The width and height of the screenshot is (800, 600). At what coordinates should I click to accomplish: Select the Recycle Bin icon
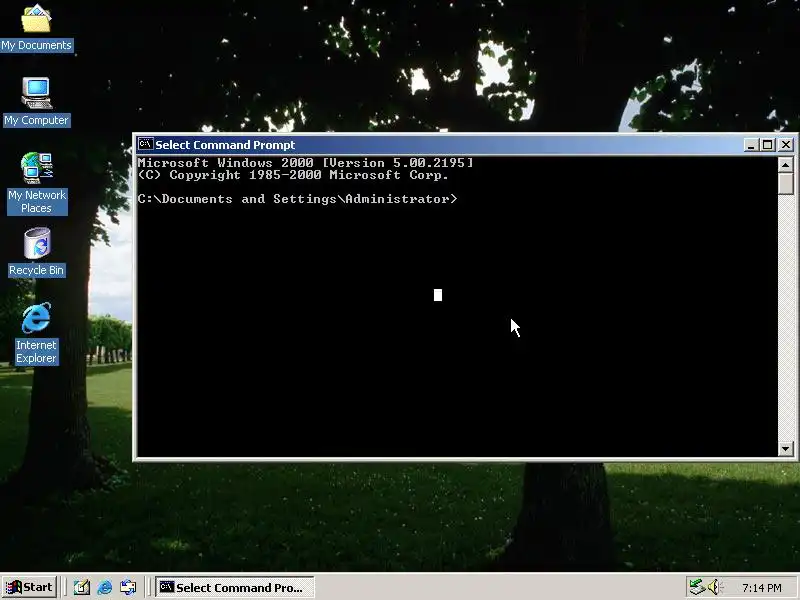(36, 252)
